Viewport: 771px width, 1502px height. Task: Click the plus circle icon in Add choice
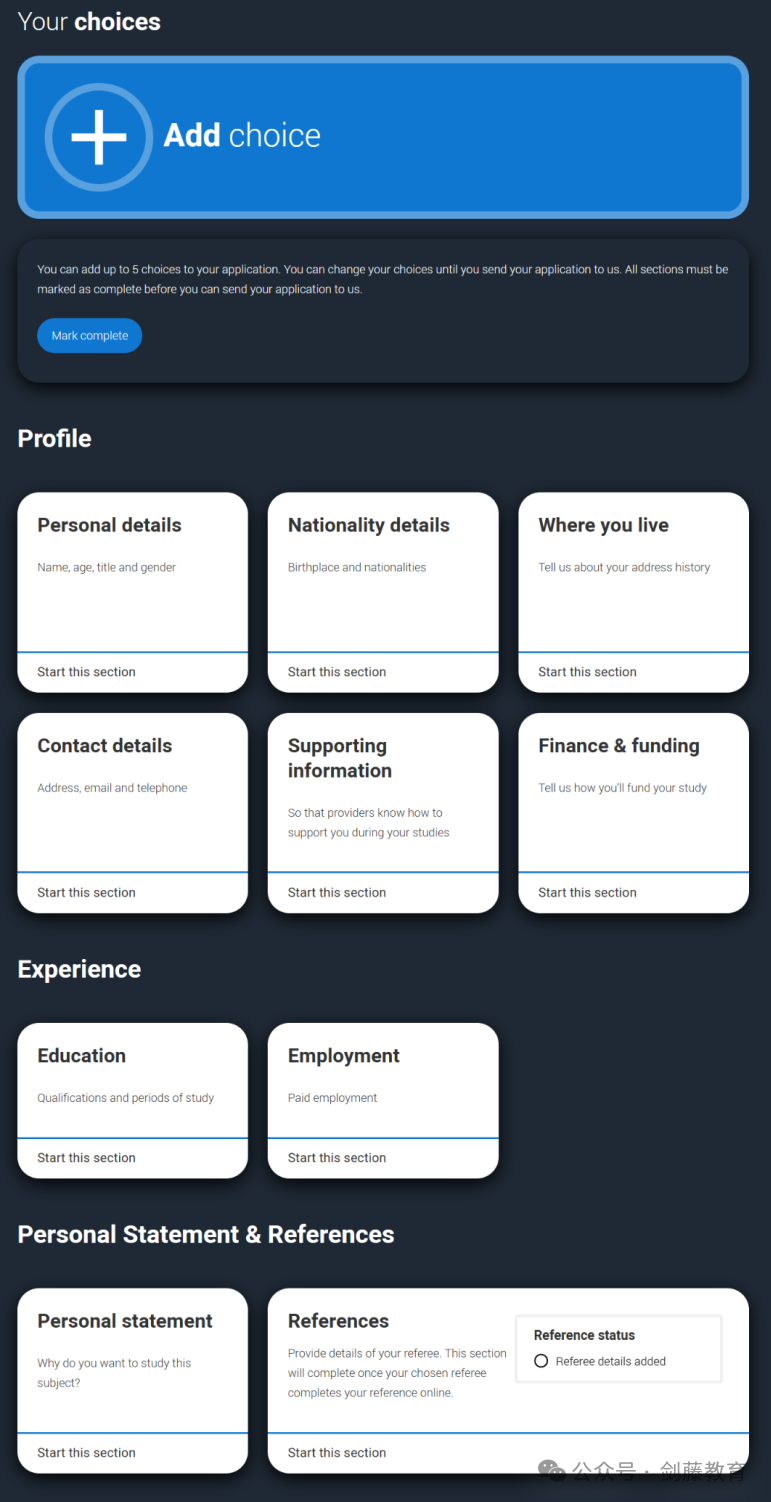(x=99, y=137)
